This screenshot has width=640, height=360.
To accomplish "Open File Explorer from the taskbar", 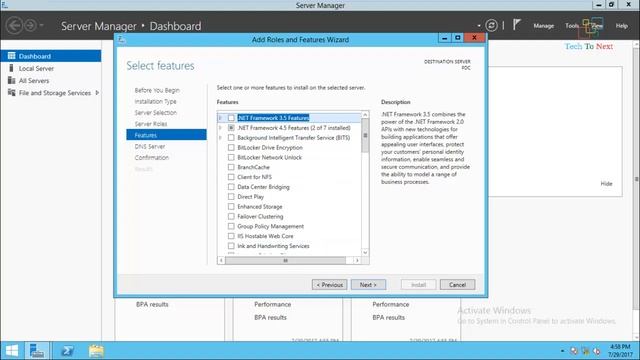I will point(96,351).
